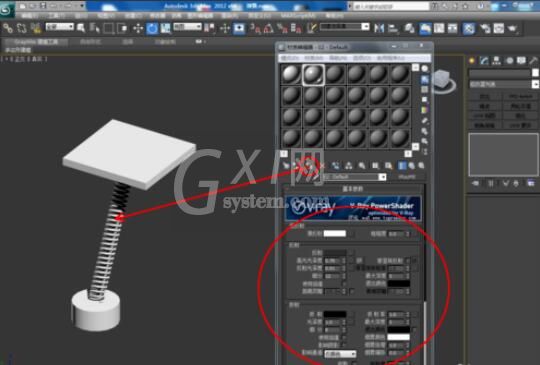Click Rectangular Selection Region icon
This screenshot has height=365, width=540.
pyautogui.click(x=108, y=28)
